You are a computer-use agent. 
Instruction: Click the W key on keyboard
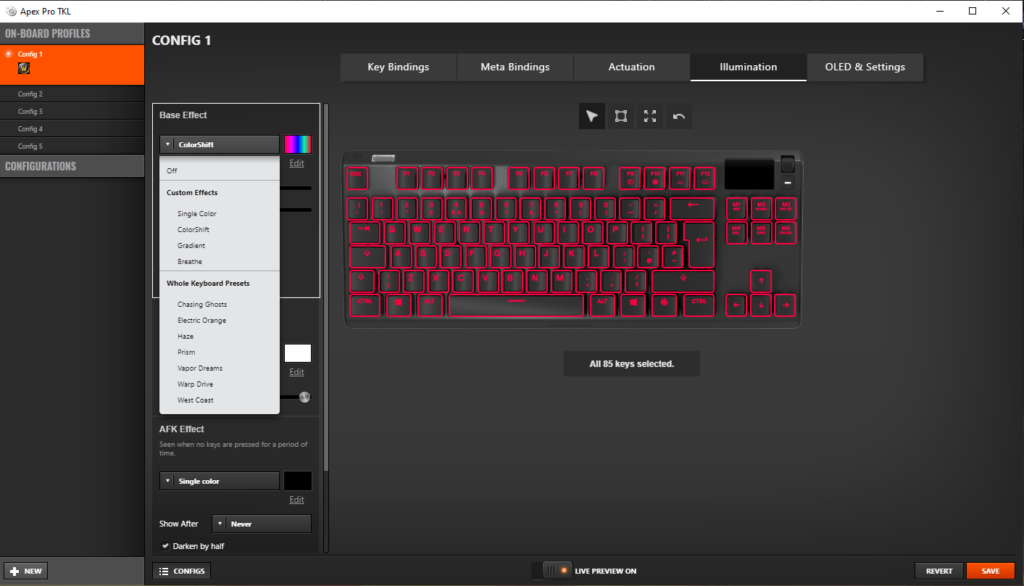point(417,232)
